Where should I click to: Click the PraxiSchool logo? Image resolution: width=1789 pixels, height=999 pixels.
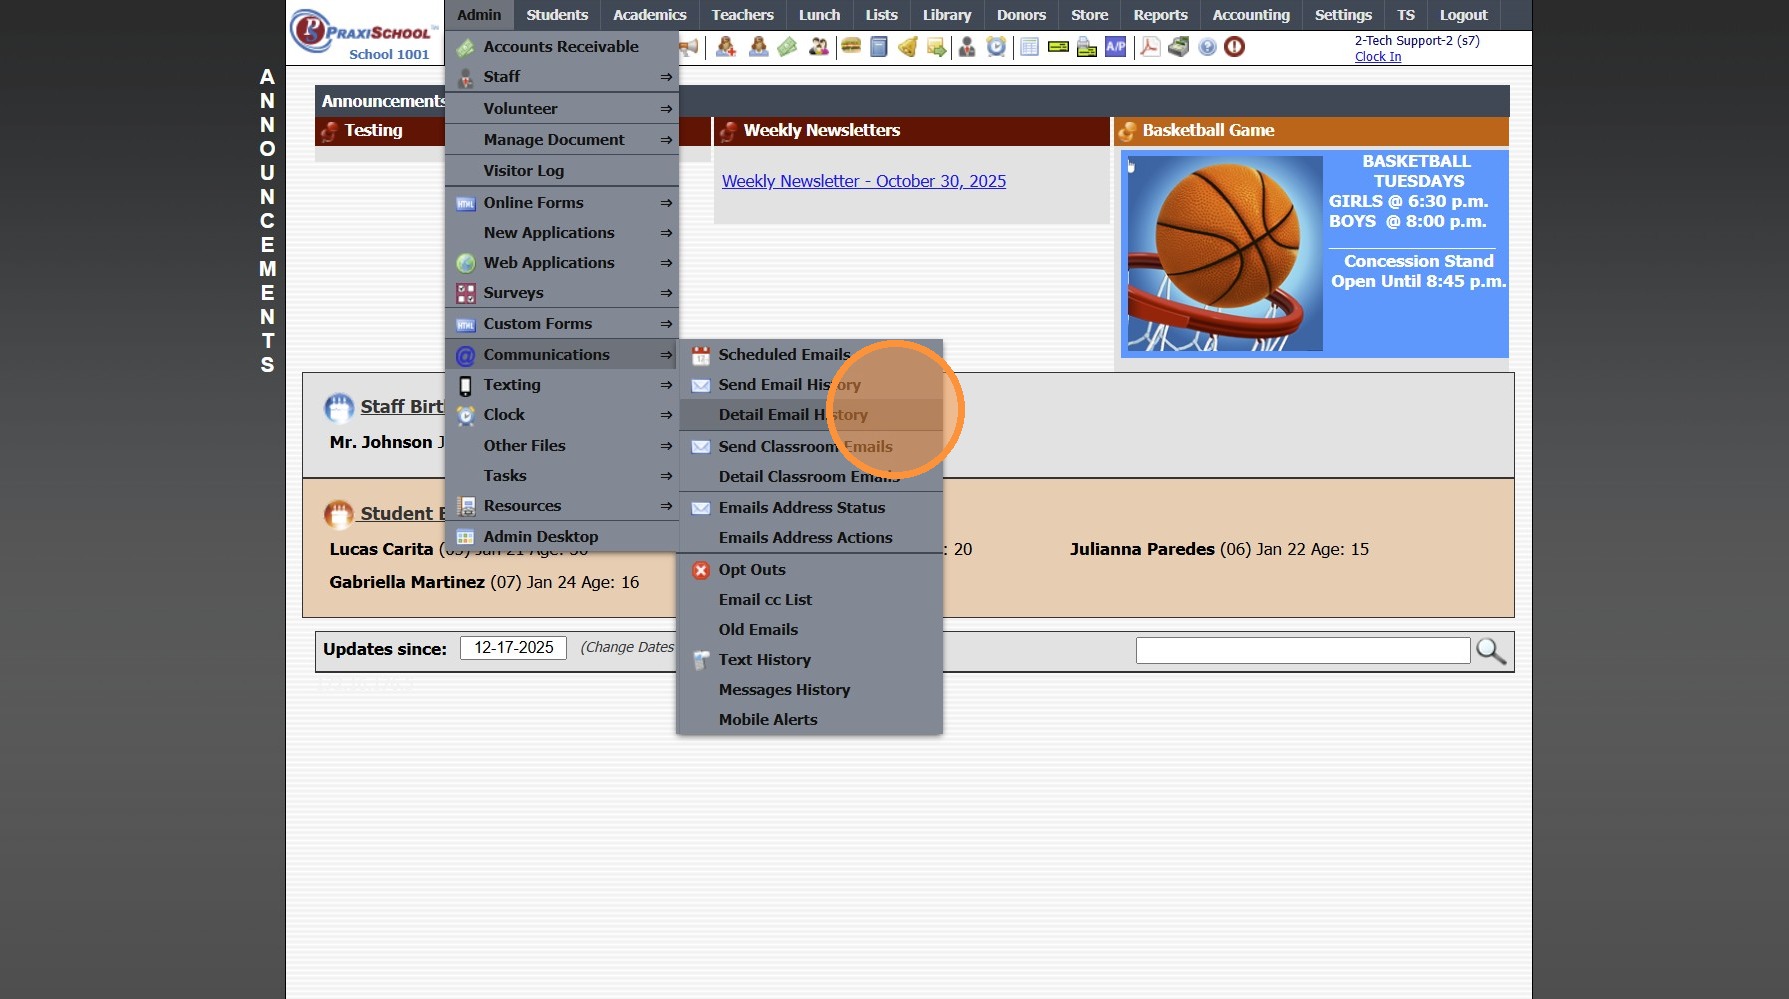click(365, 33)
